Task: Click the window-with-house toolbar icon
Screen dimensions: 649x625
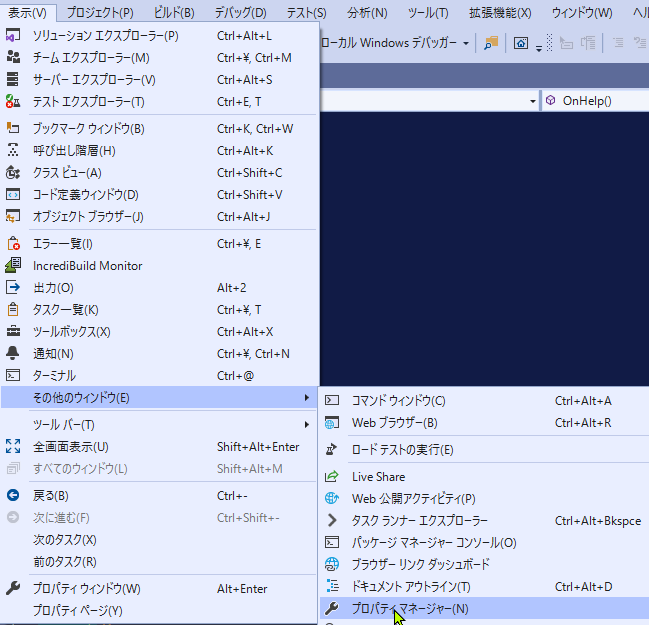Action: click(521, 43)
